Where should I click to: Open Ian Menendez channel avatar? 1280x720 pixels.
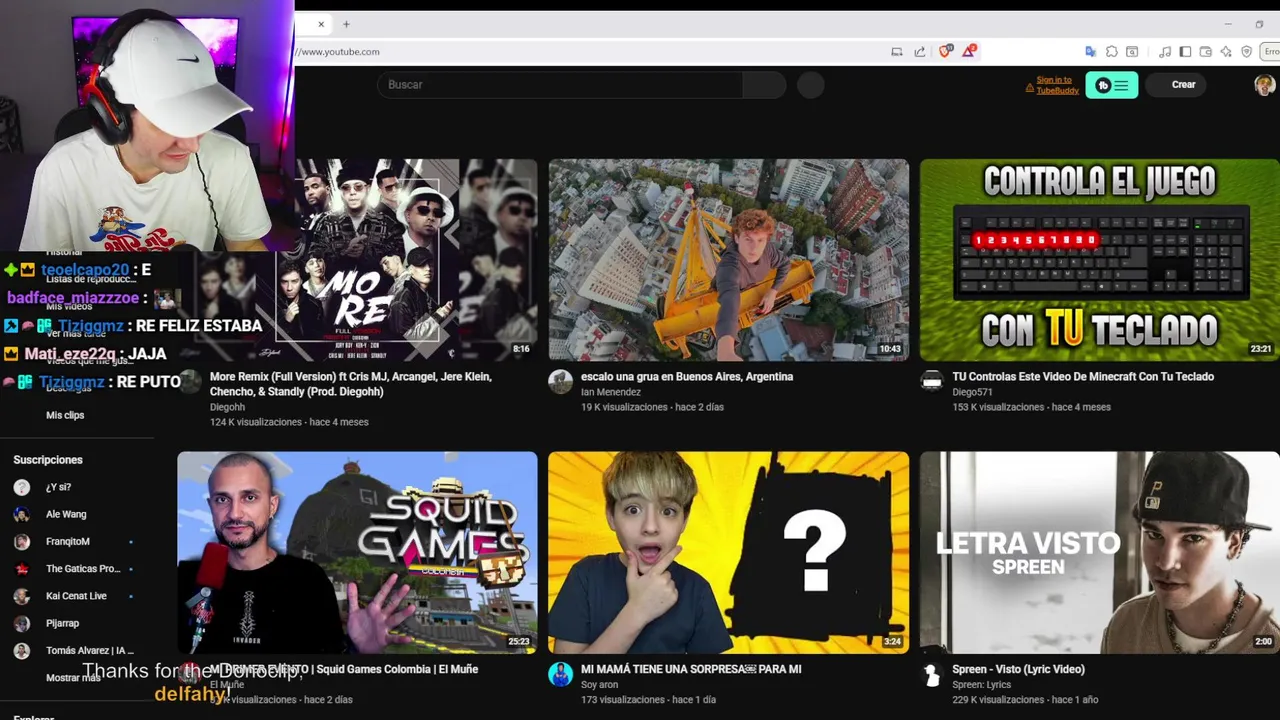(x=561, y=381)
